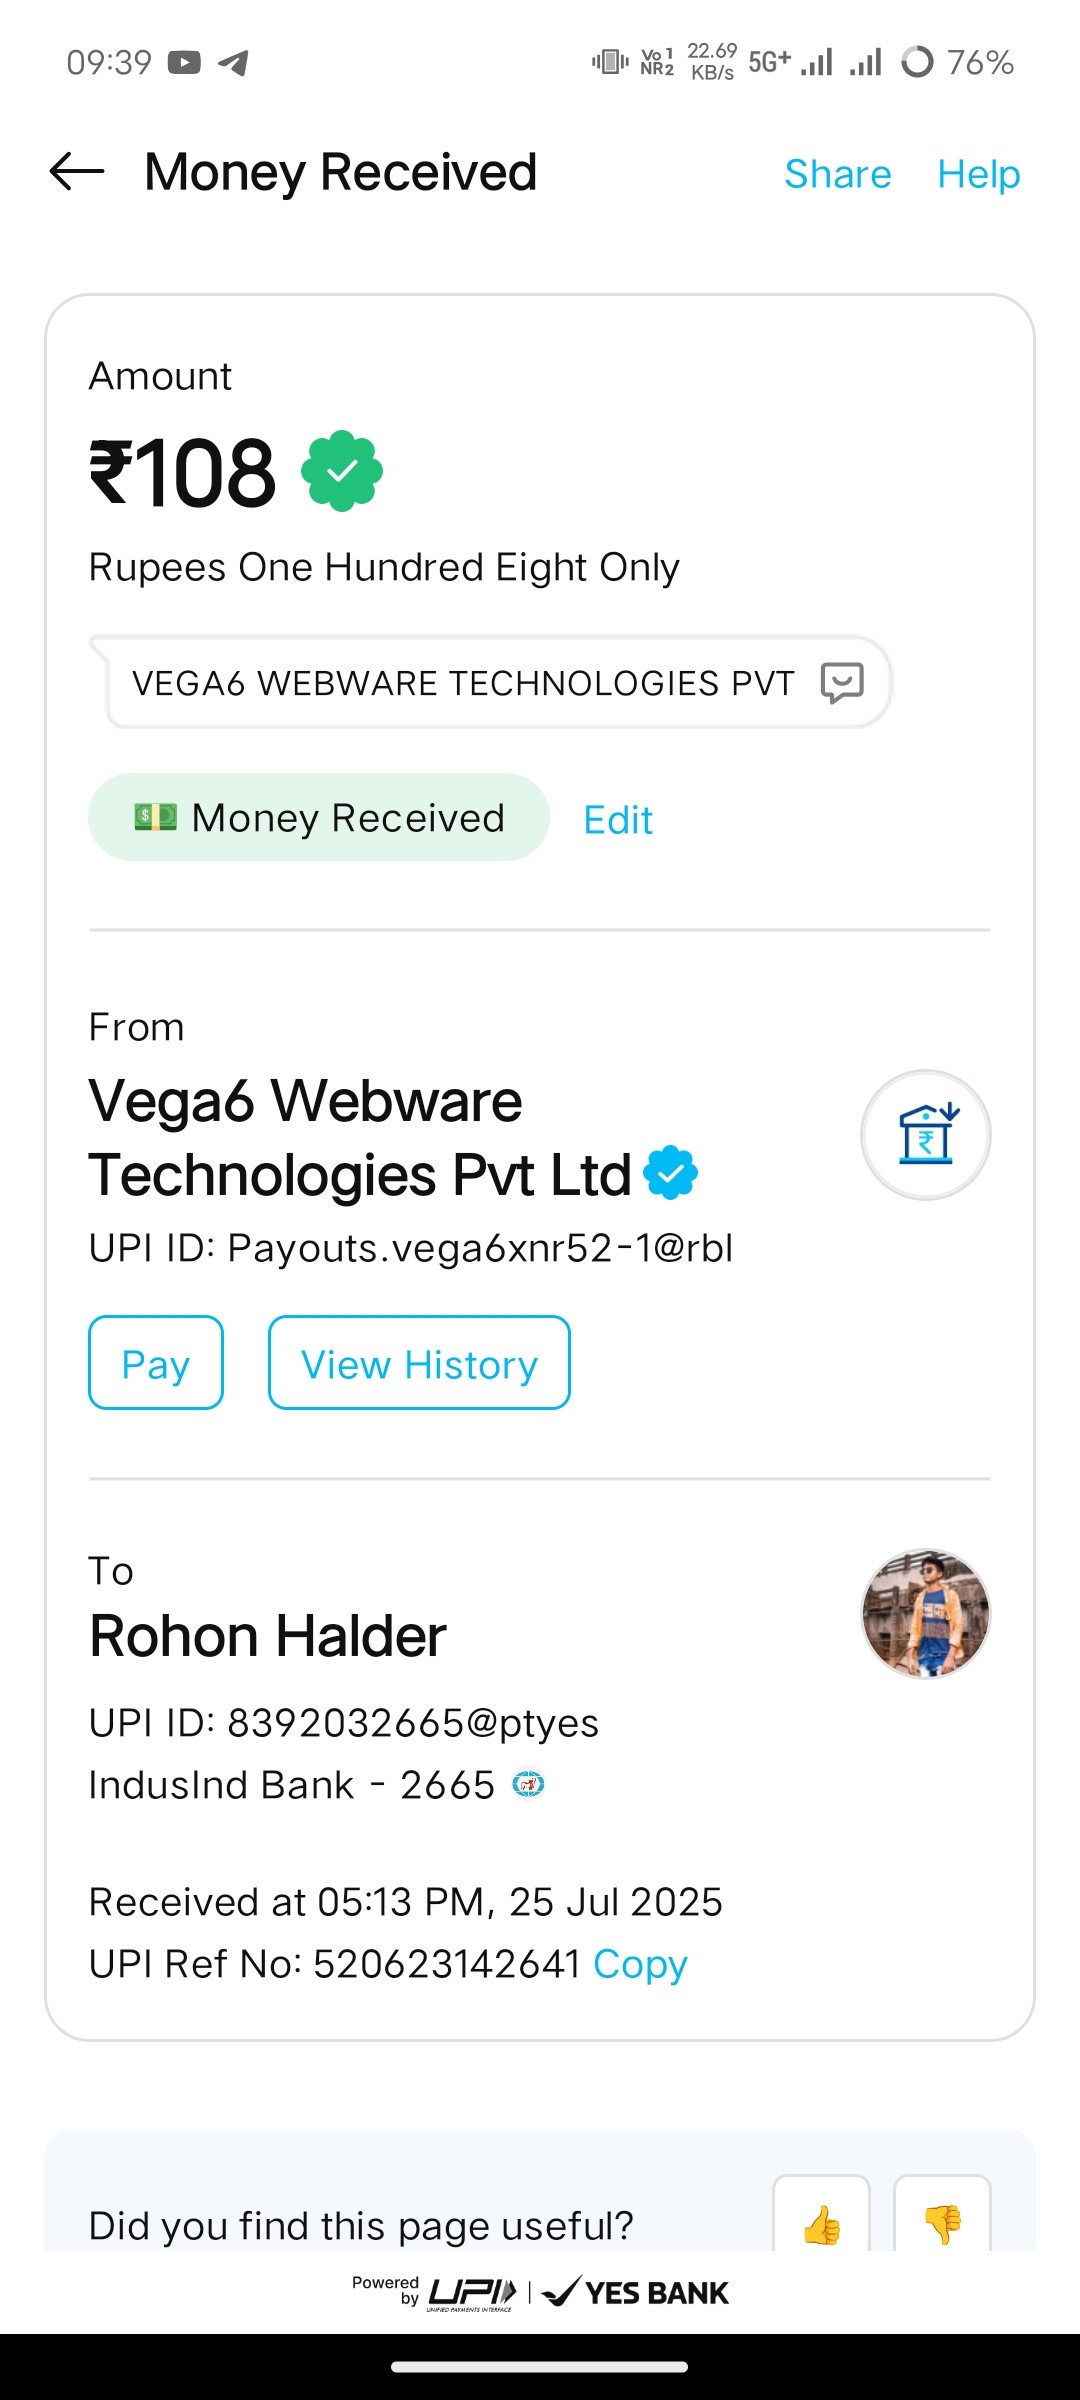
Task: Tap the bank transfer icon beside Vega6
Action: tap(926, 1135)
